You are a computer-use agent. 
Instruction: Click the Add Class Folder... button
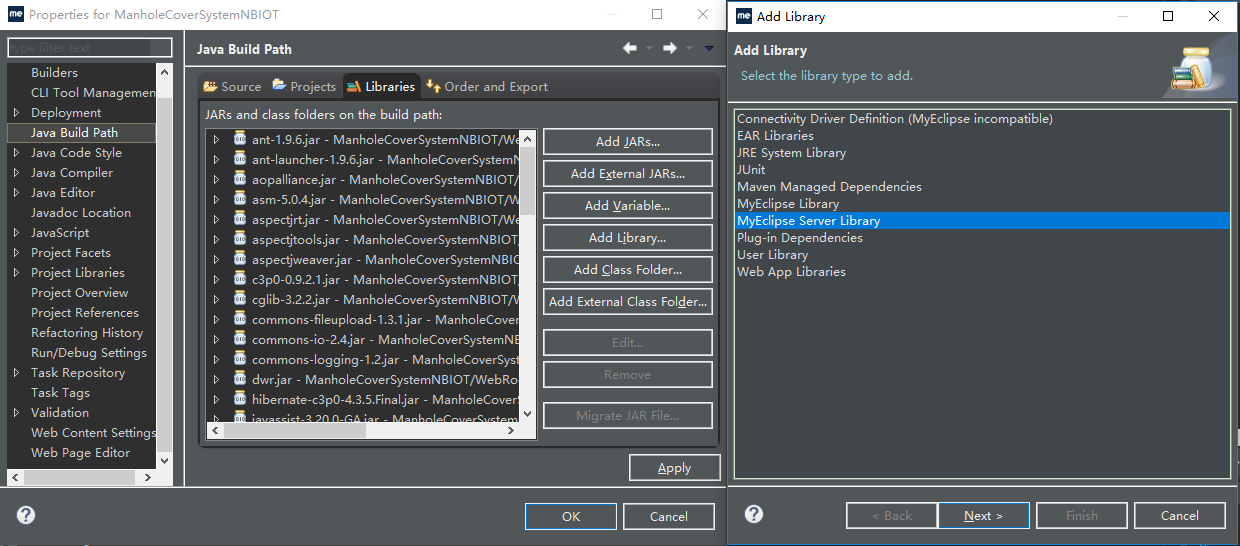(628, 270)
